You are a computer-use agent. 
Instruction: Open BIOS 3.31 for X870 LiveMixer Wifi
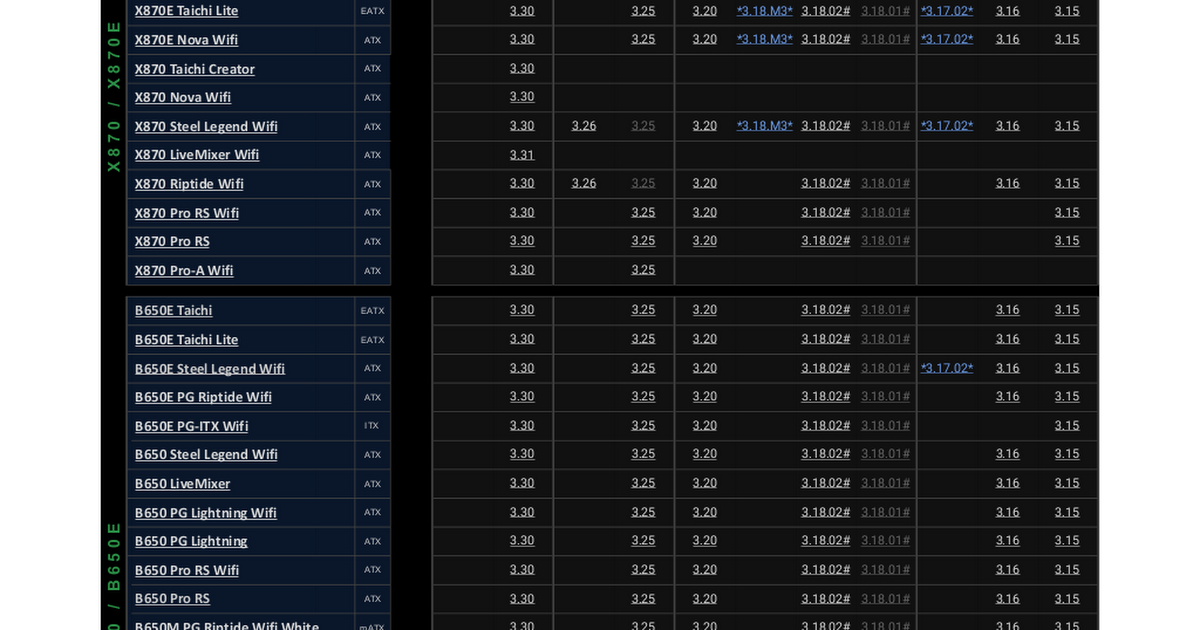coord(522,155)
